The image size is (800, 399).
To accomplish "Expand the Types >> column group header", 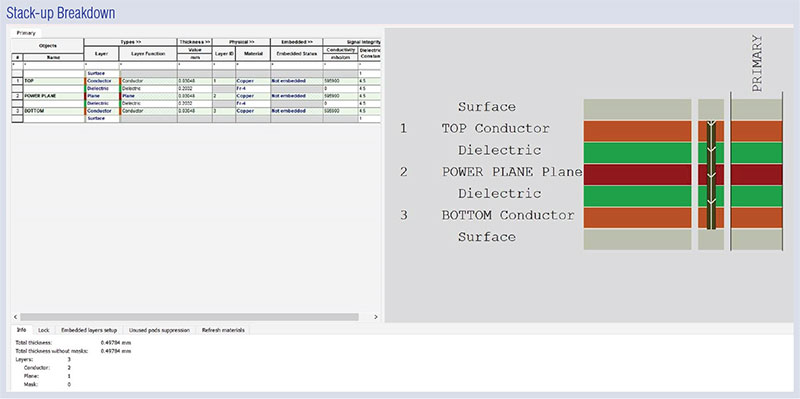I will pos(131,42).
